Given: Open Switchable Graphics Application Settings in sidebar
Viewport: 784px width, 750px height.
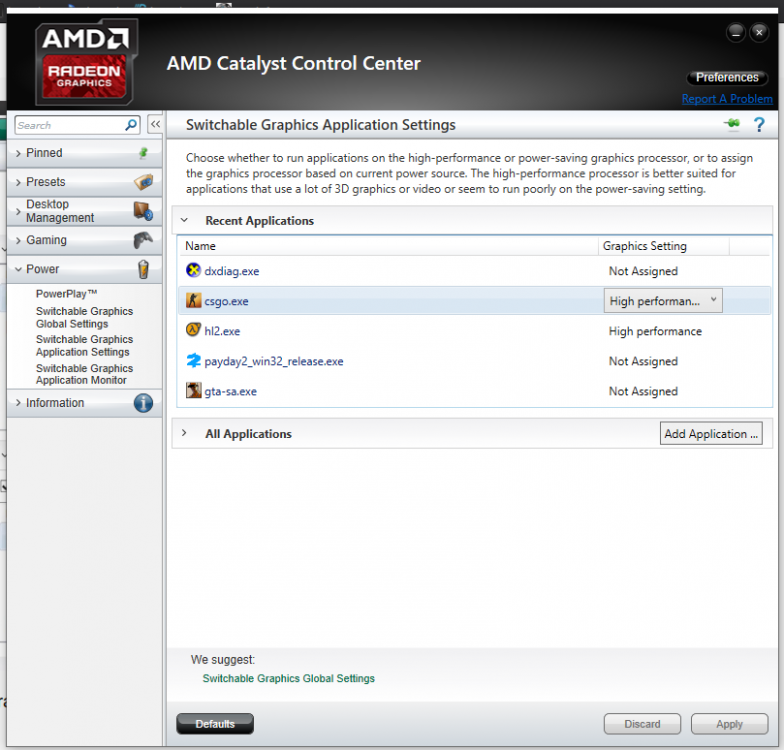Looking at the screenshot, I should click(84, 346).
